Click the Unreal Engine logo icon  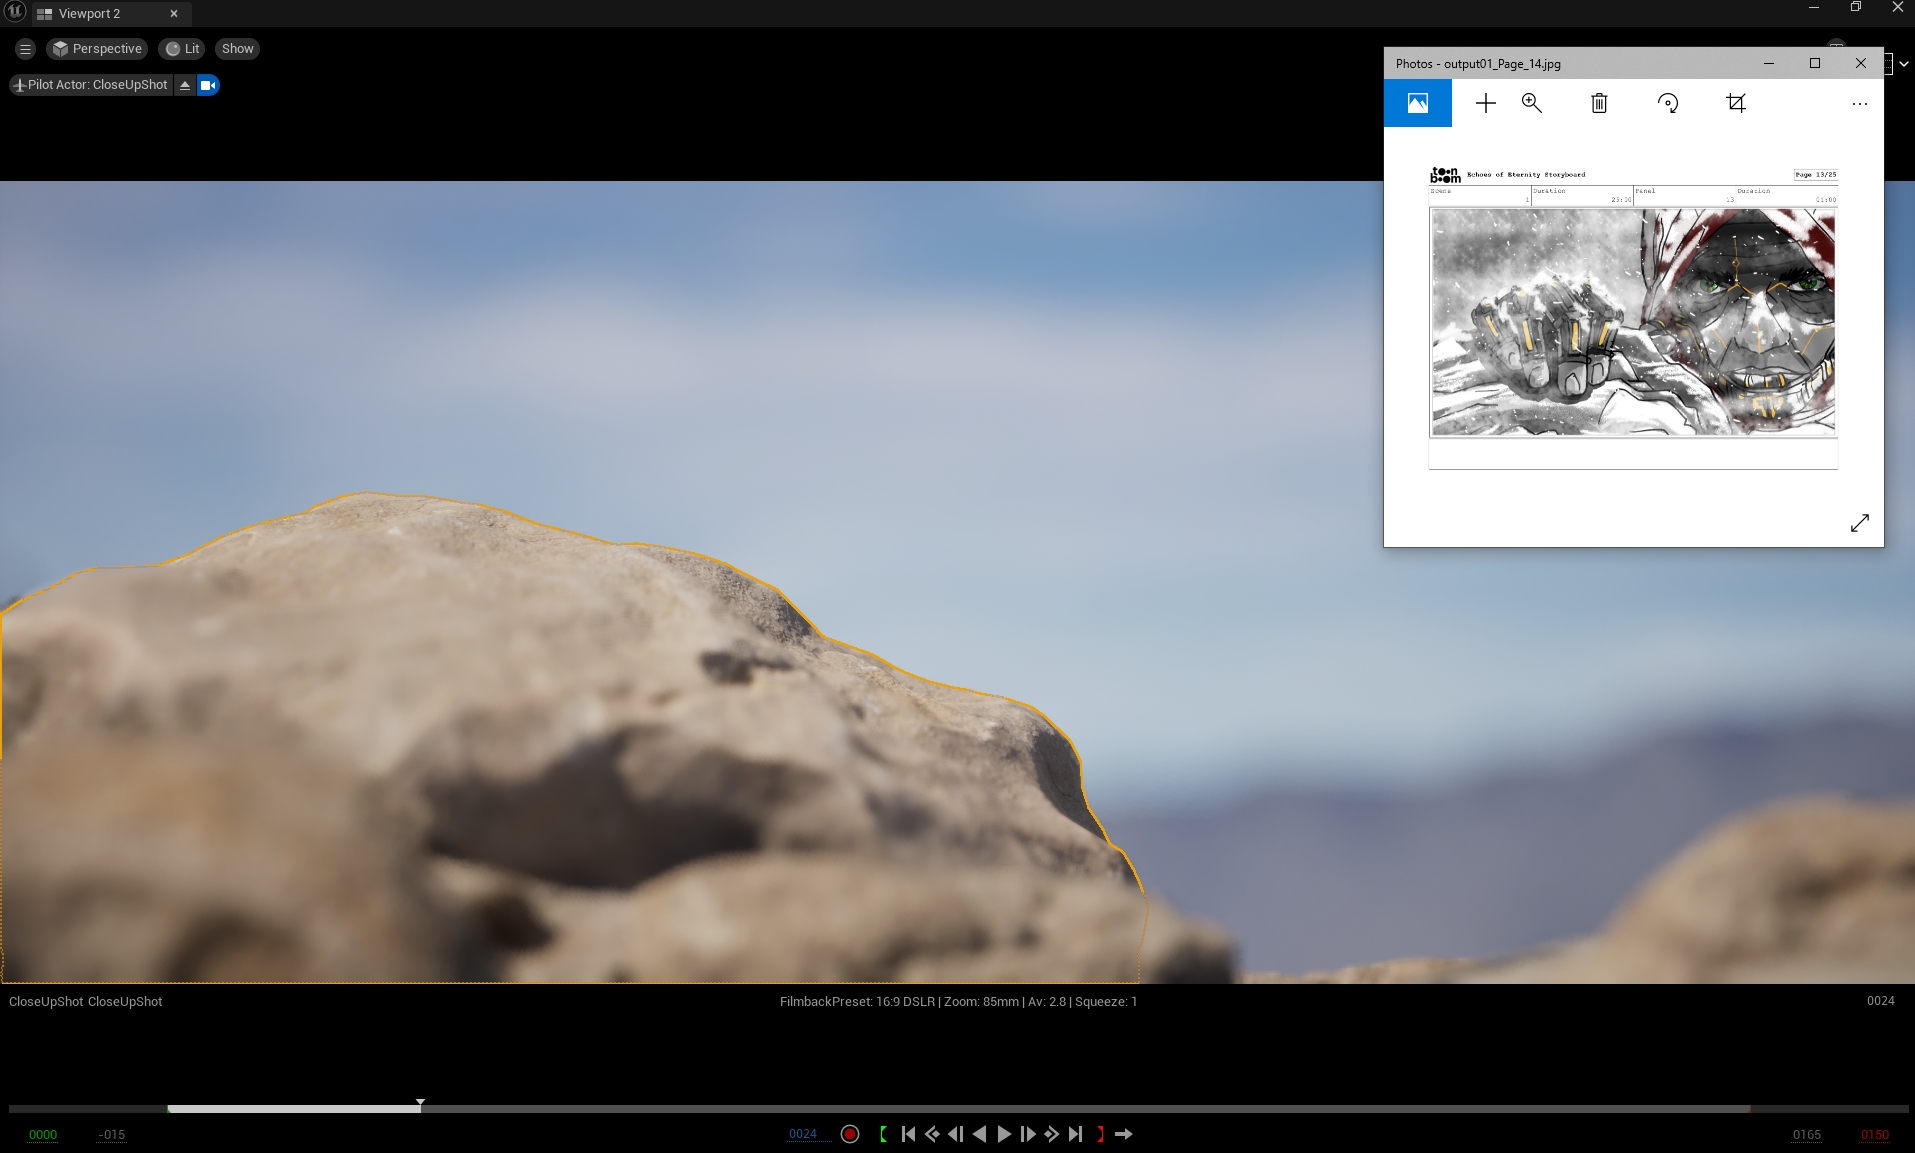(15, 12)
